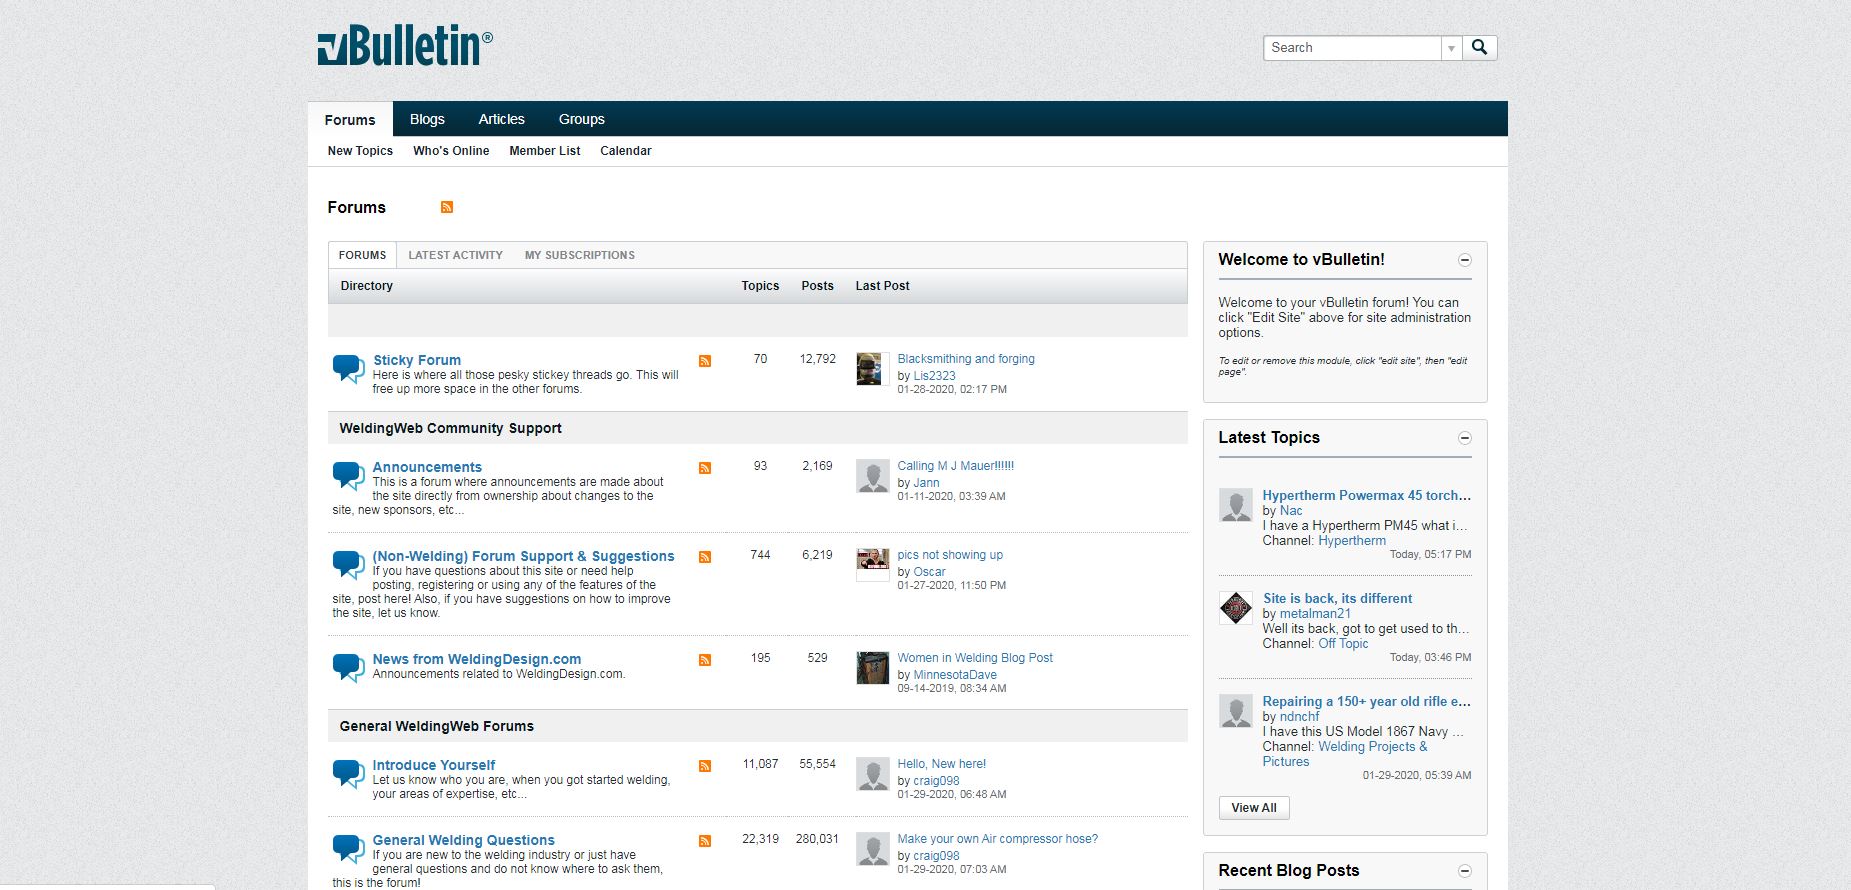The width and height of the screenshot is (1851, 890).
Task: Click the Introduce Yourself bubble icon
Action: click(348, 773)
